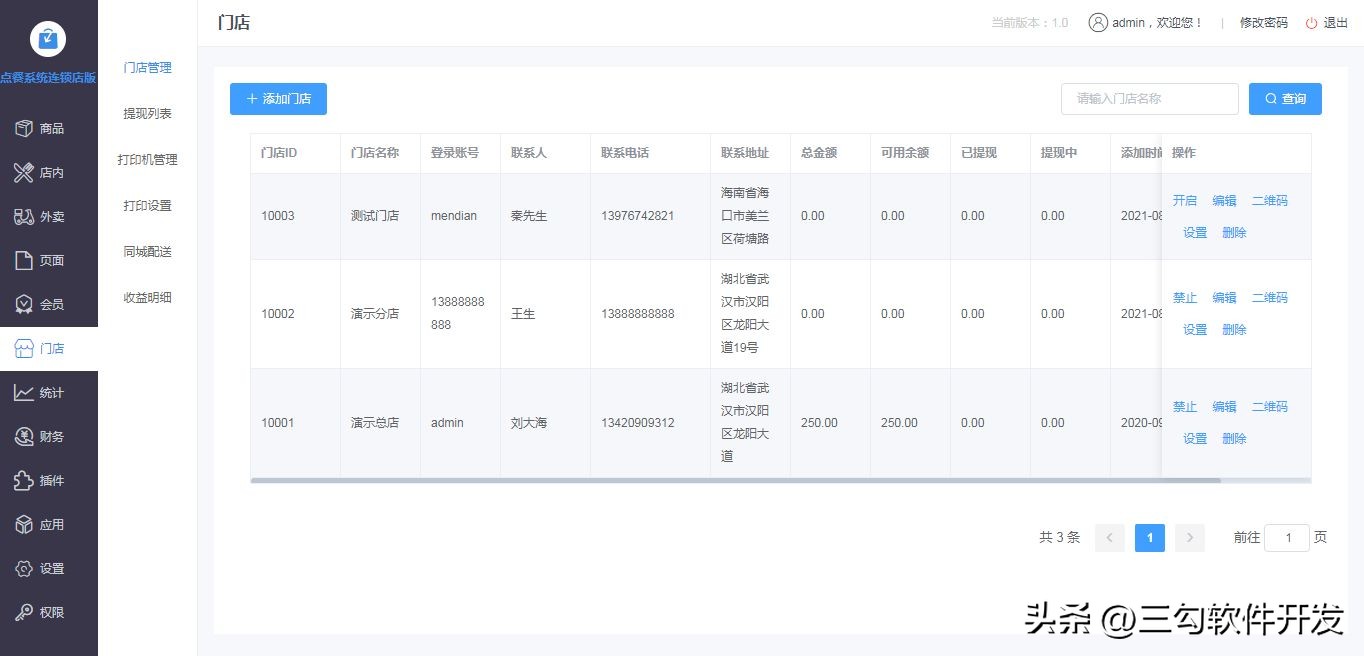Viewport: 1364px width, 656px height.
Task: Go to 提现列表 submenu
Action: 148,113
